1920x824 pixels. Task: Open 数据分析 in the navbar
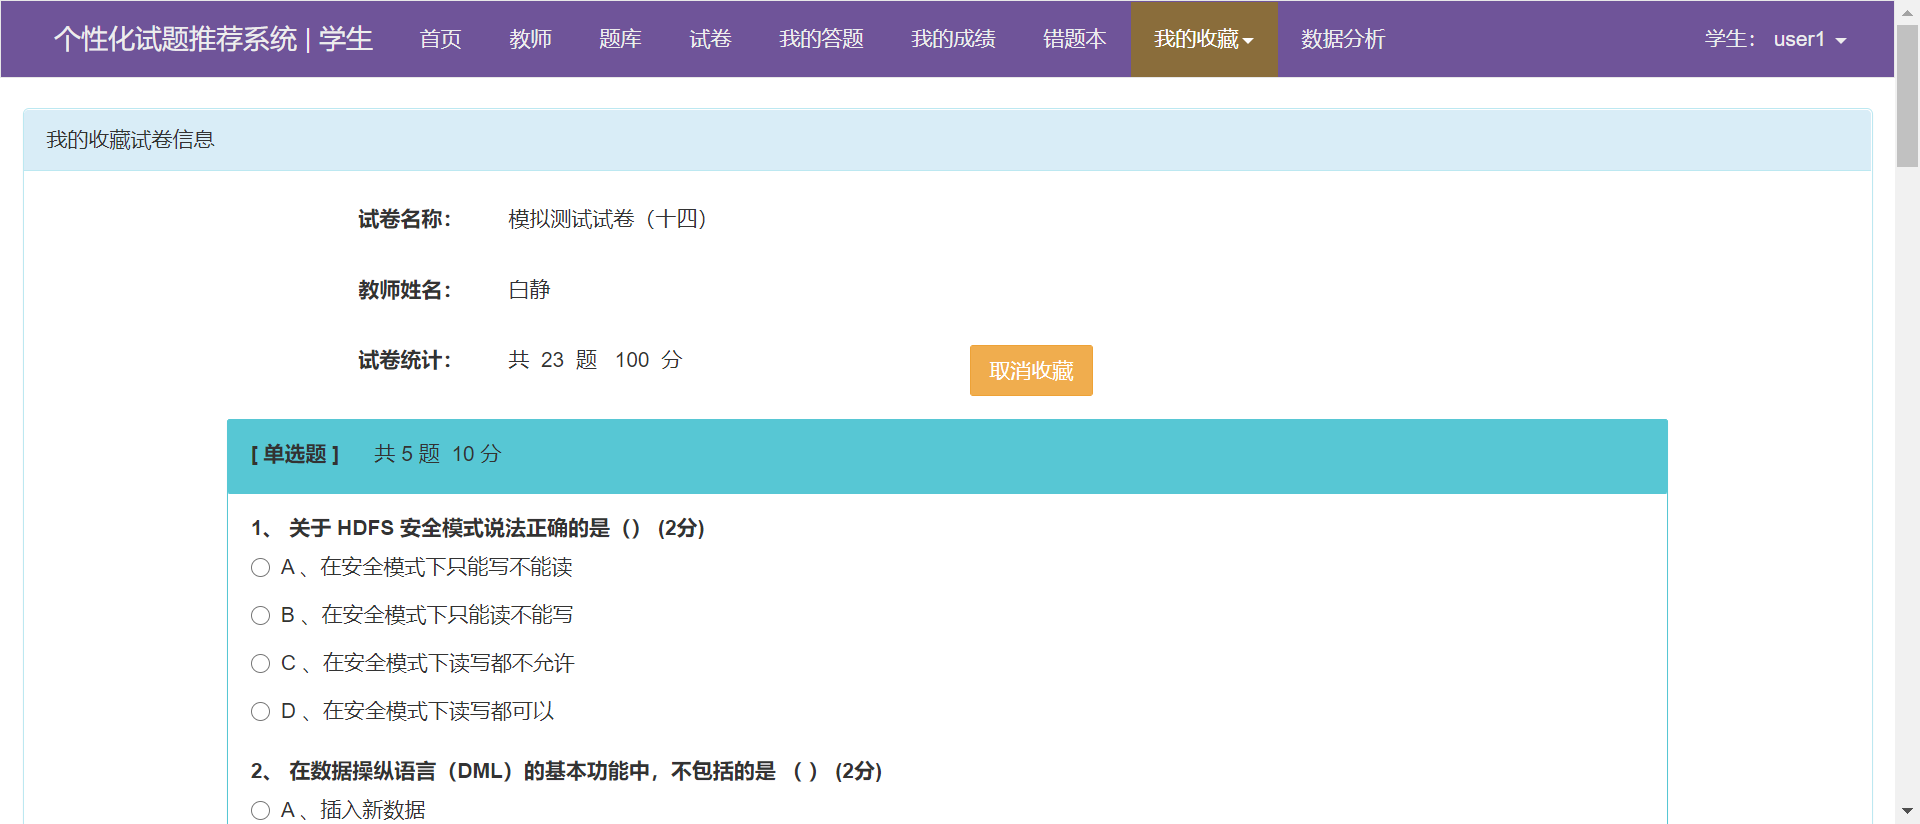click(x=1343, y=39)
